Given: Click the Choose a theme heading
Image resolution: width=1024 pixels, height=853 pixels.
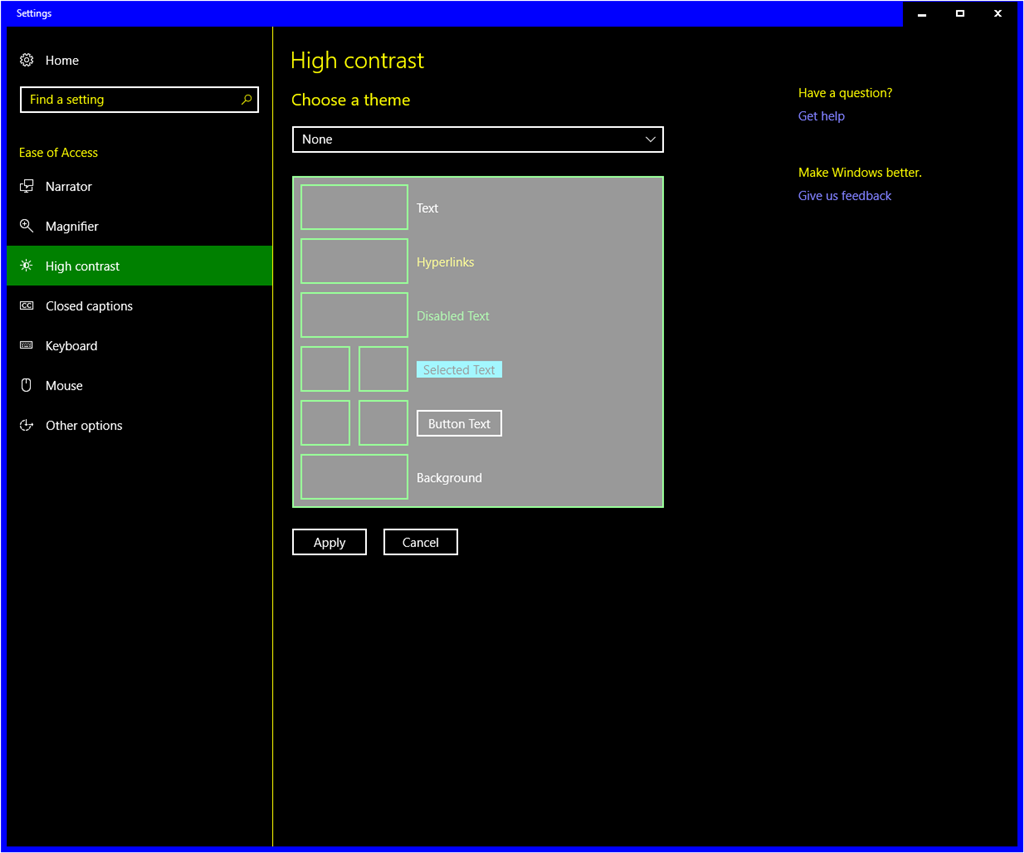Looking at the screenshot, I should 351,100.
